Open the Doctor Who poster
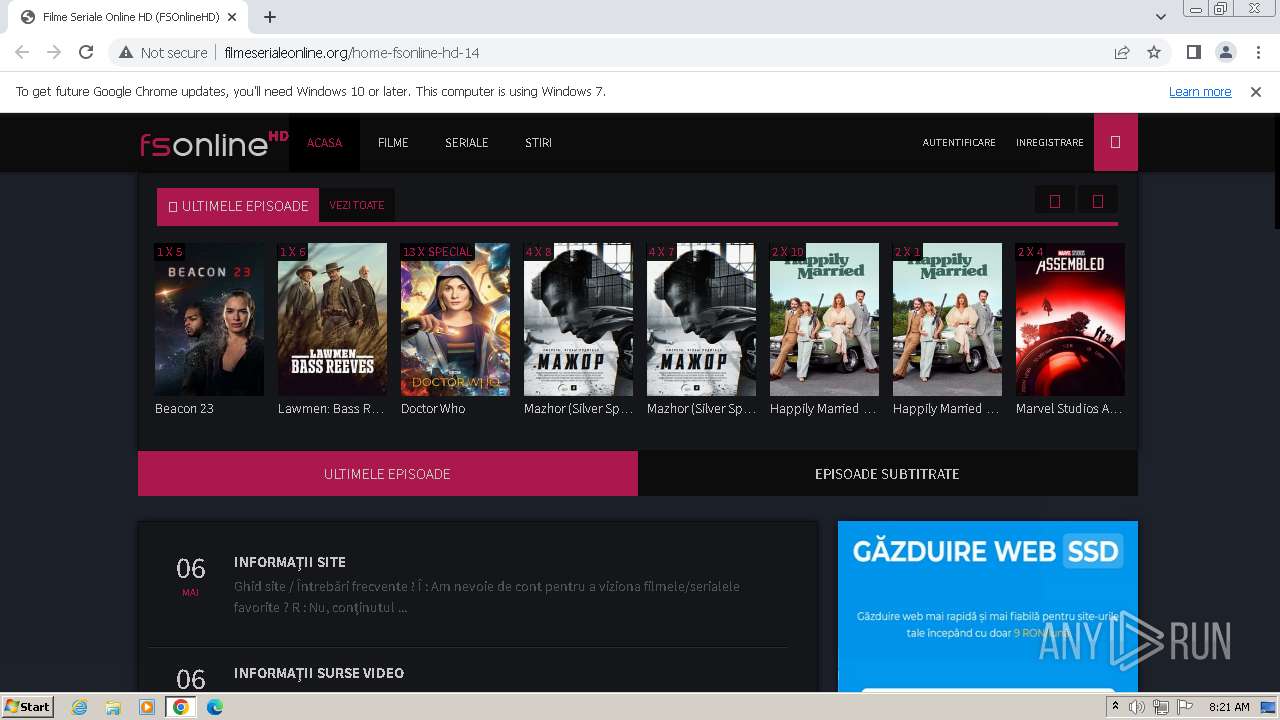Image resolution: width=1280 pixels, height=720 pixels. point(455,319)
